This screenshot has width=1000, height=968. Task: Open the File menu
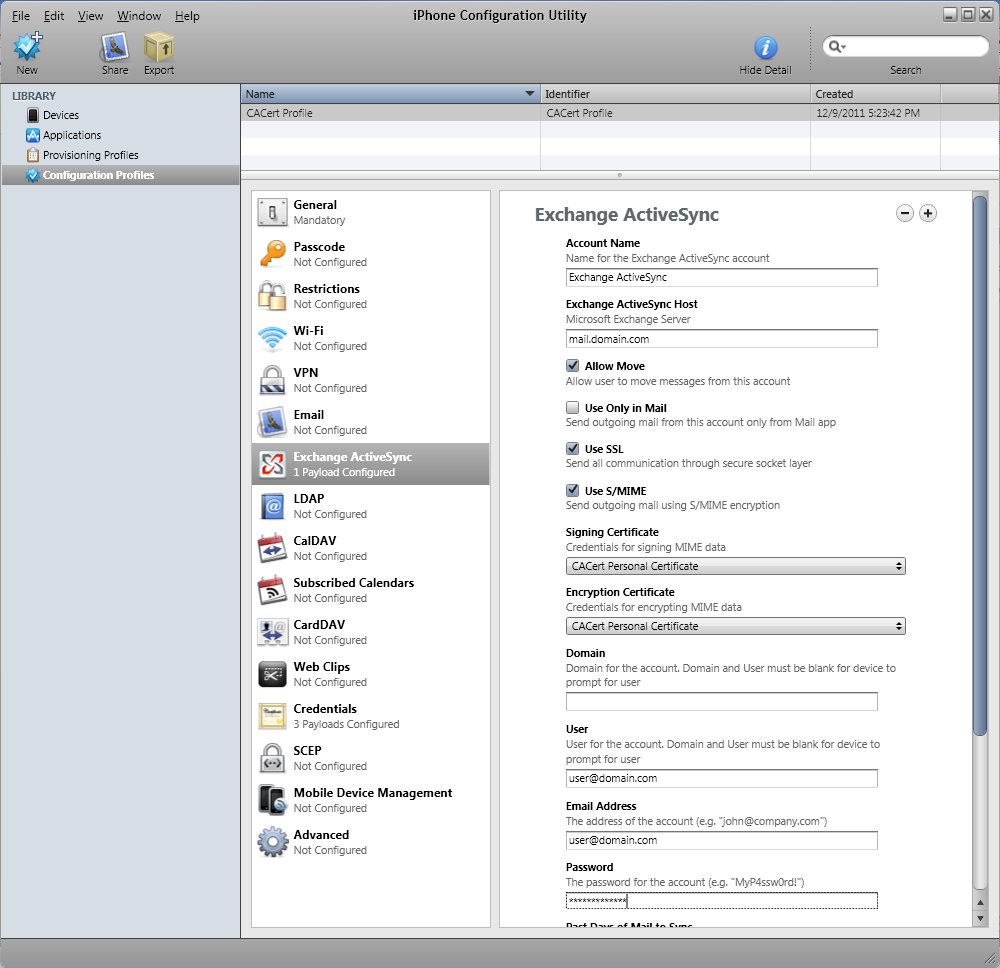(21, 16)
